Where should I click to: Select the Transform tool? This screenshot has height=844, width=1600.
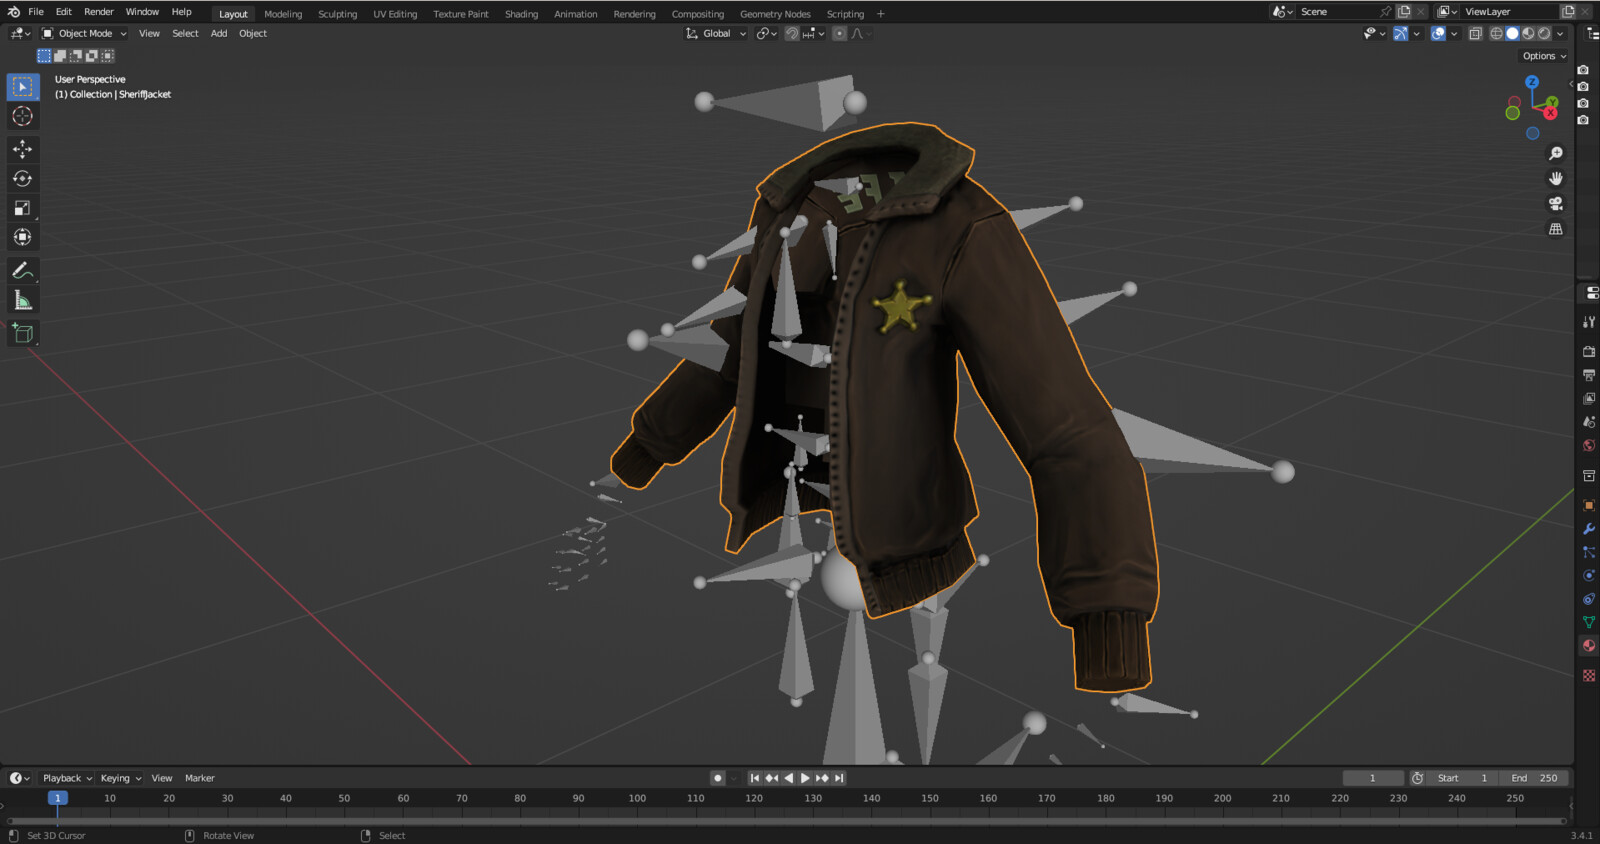22,237
